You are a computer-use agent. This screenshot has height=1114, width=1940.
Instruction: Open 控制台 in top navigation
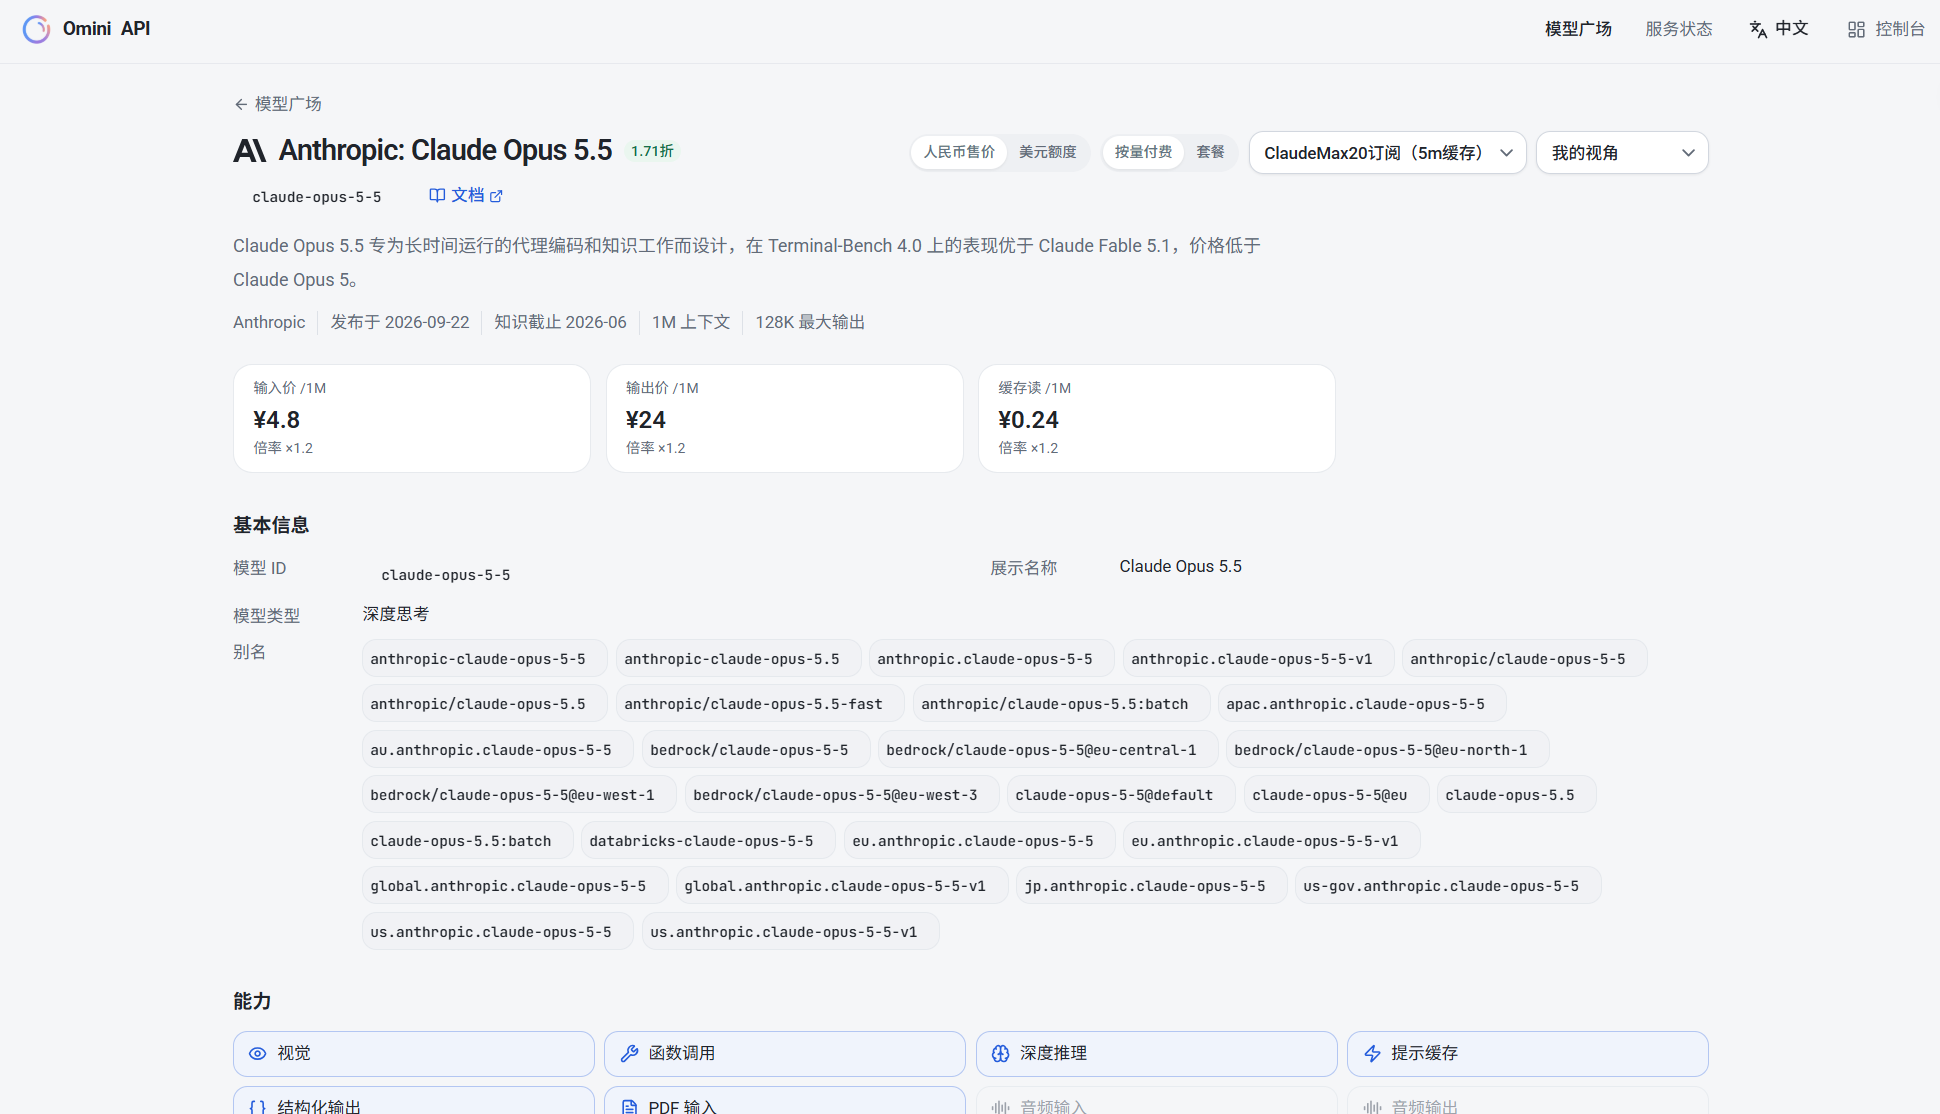[1886, 29]
